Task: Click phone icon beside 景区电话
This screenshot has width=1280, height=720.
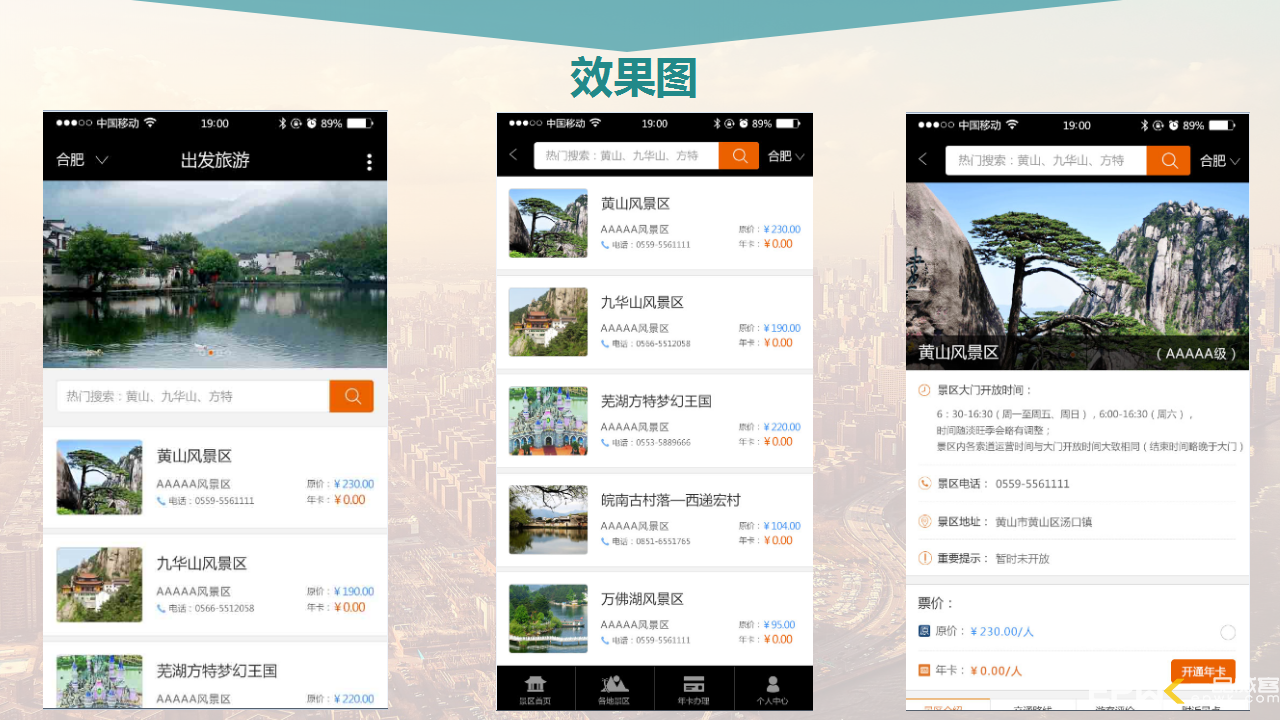Action: point(925,483)
